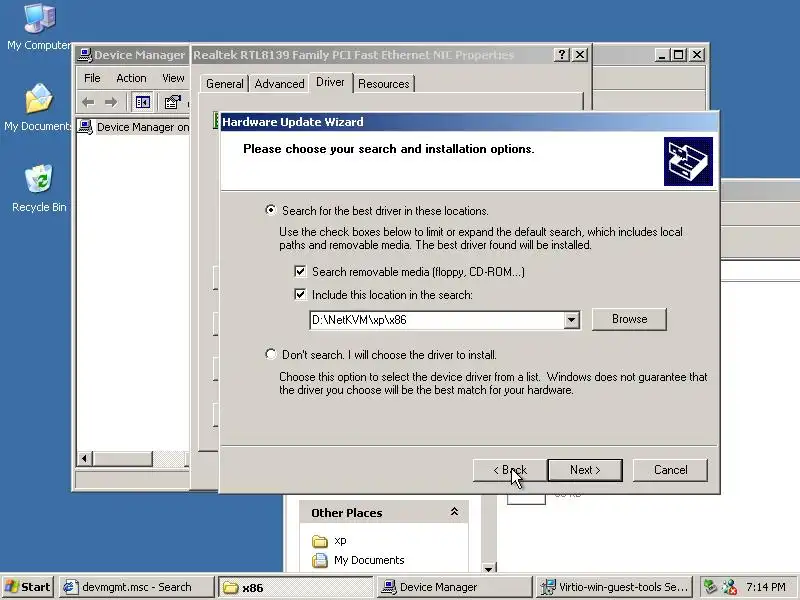
Task: Switch to the Resources tab
Action: 384,84
